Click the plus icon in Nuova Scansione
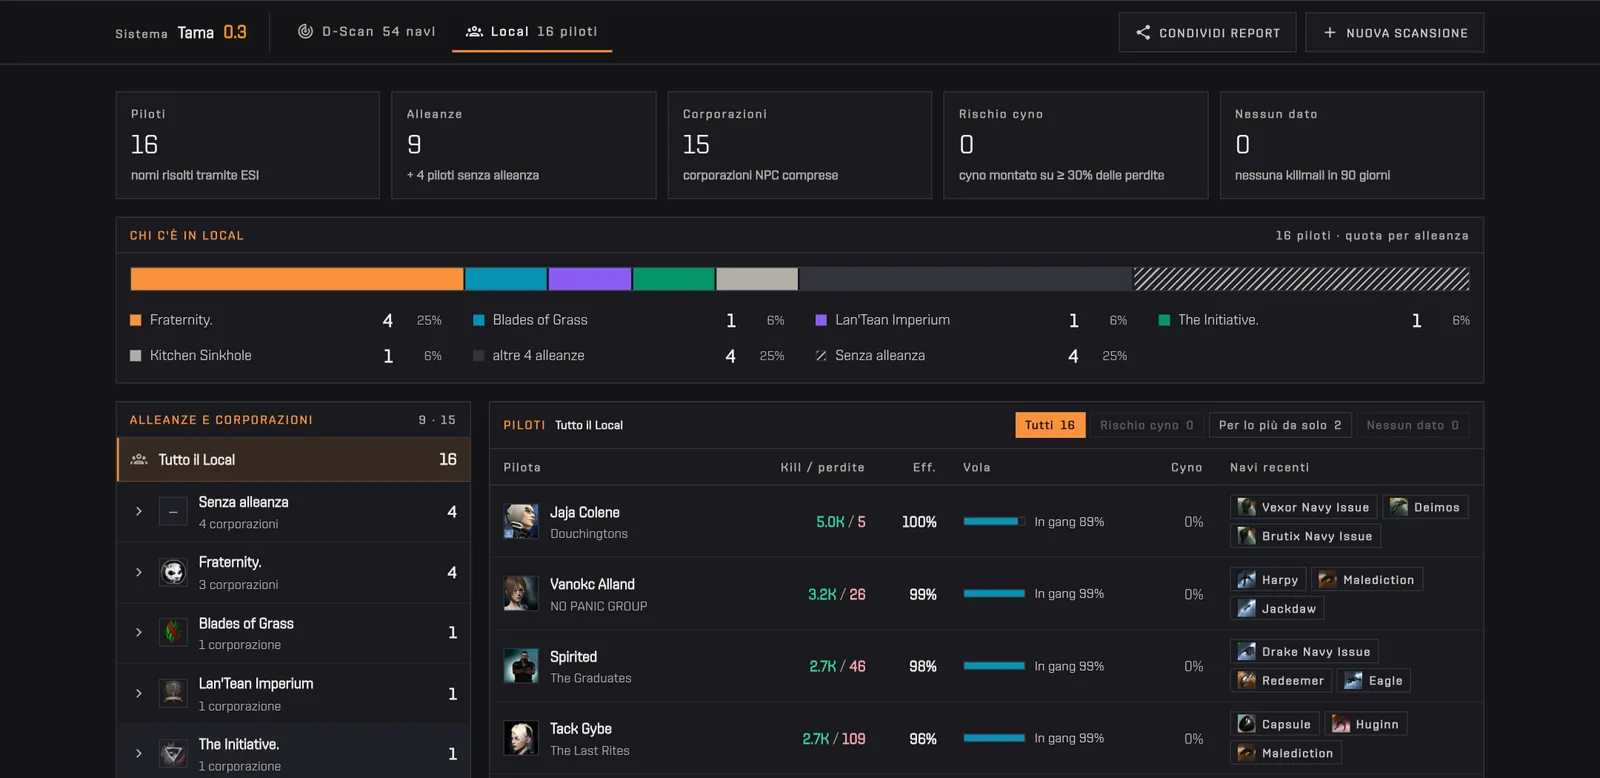 1330,32
